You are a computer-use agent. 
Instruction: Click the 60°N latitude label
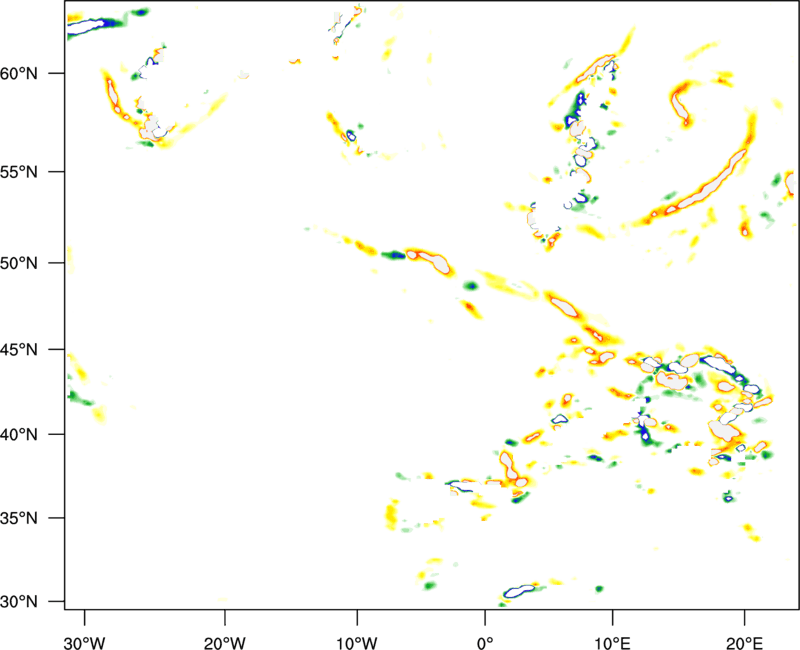(x=19, y=74)
